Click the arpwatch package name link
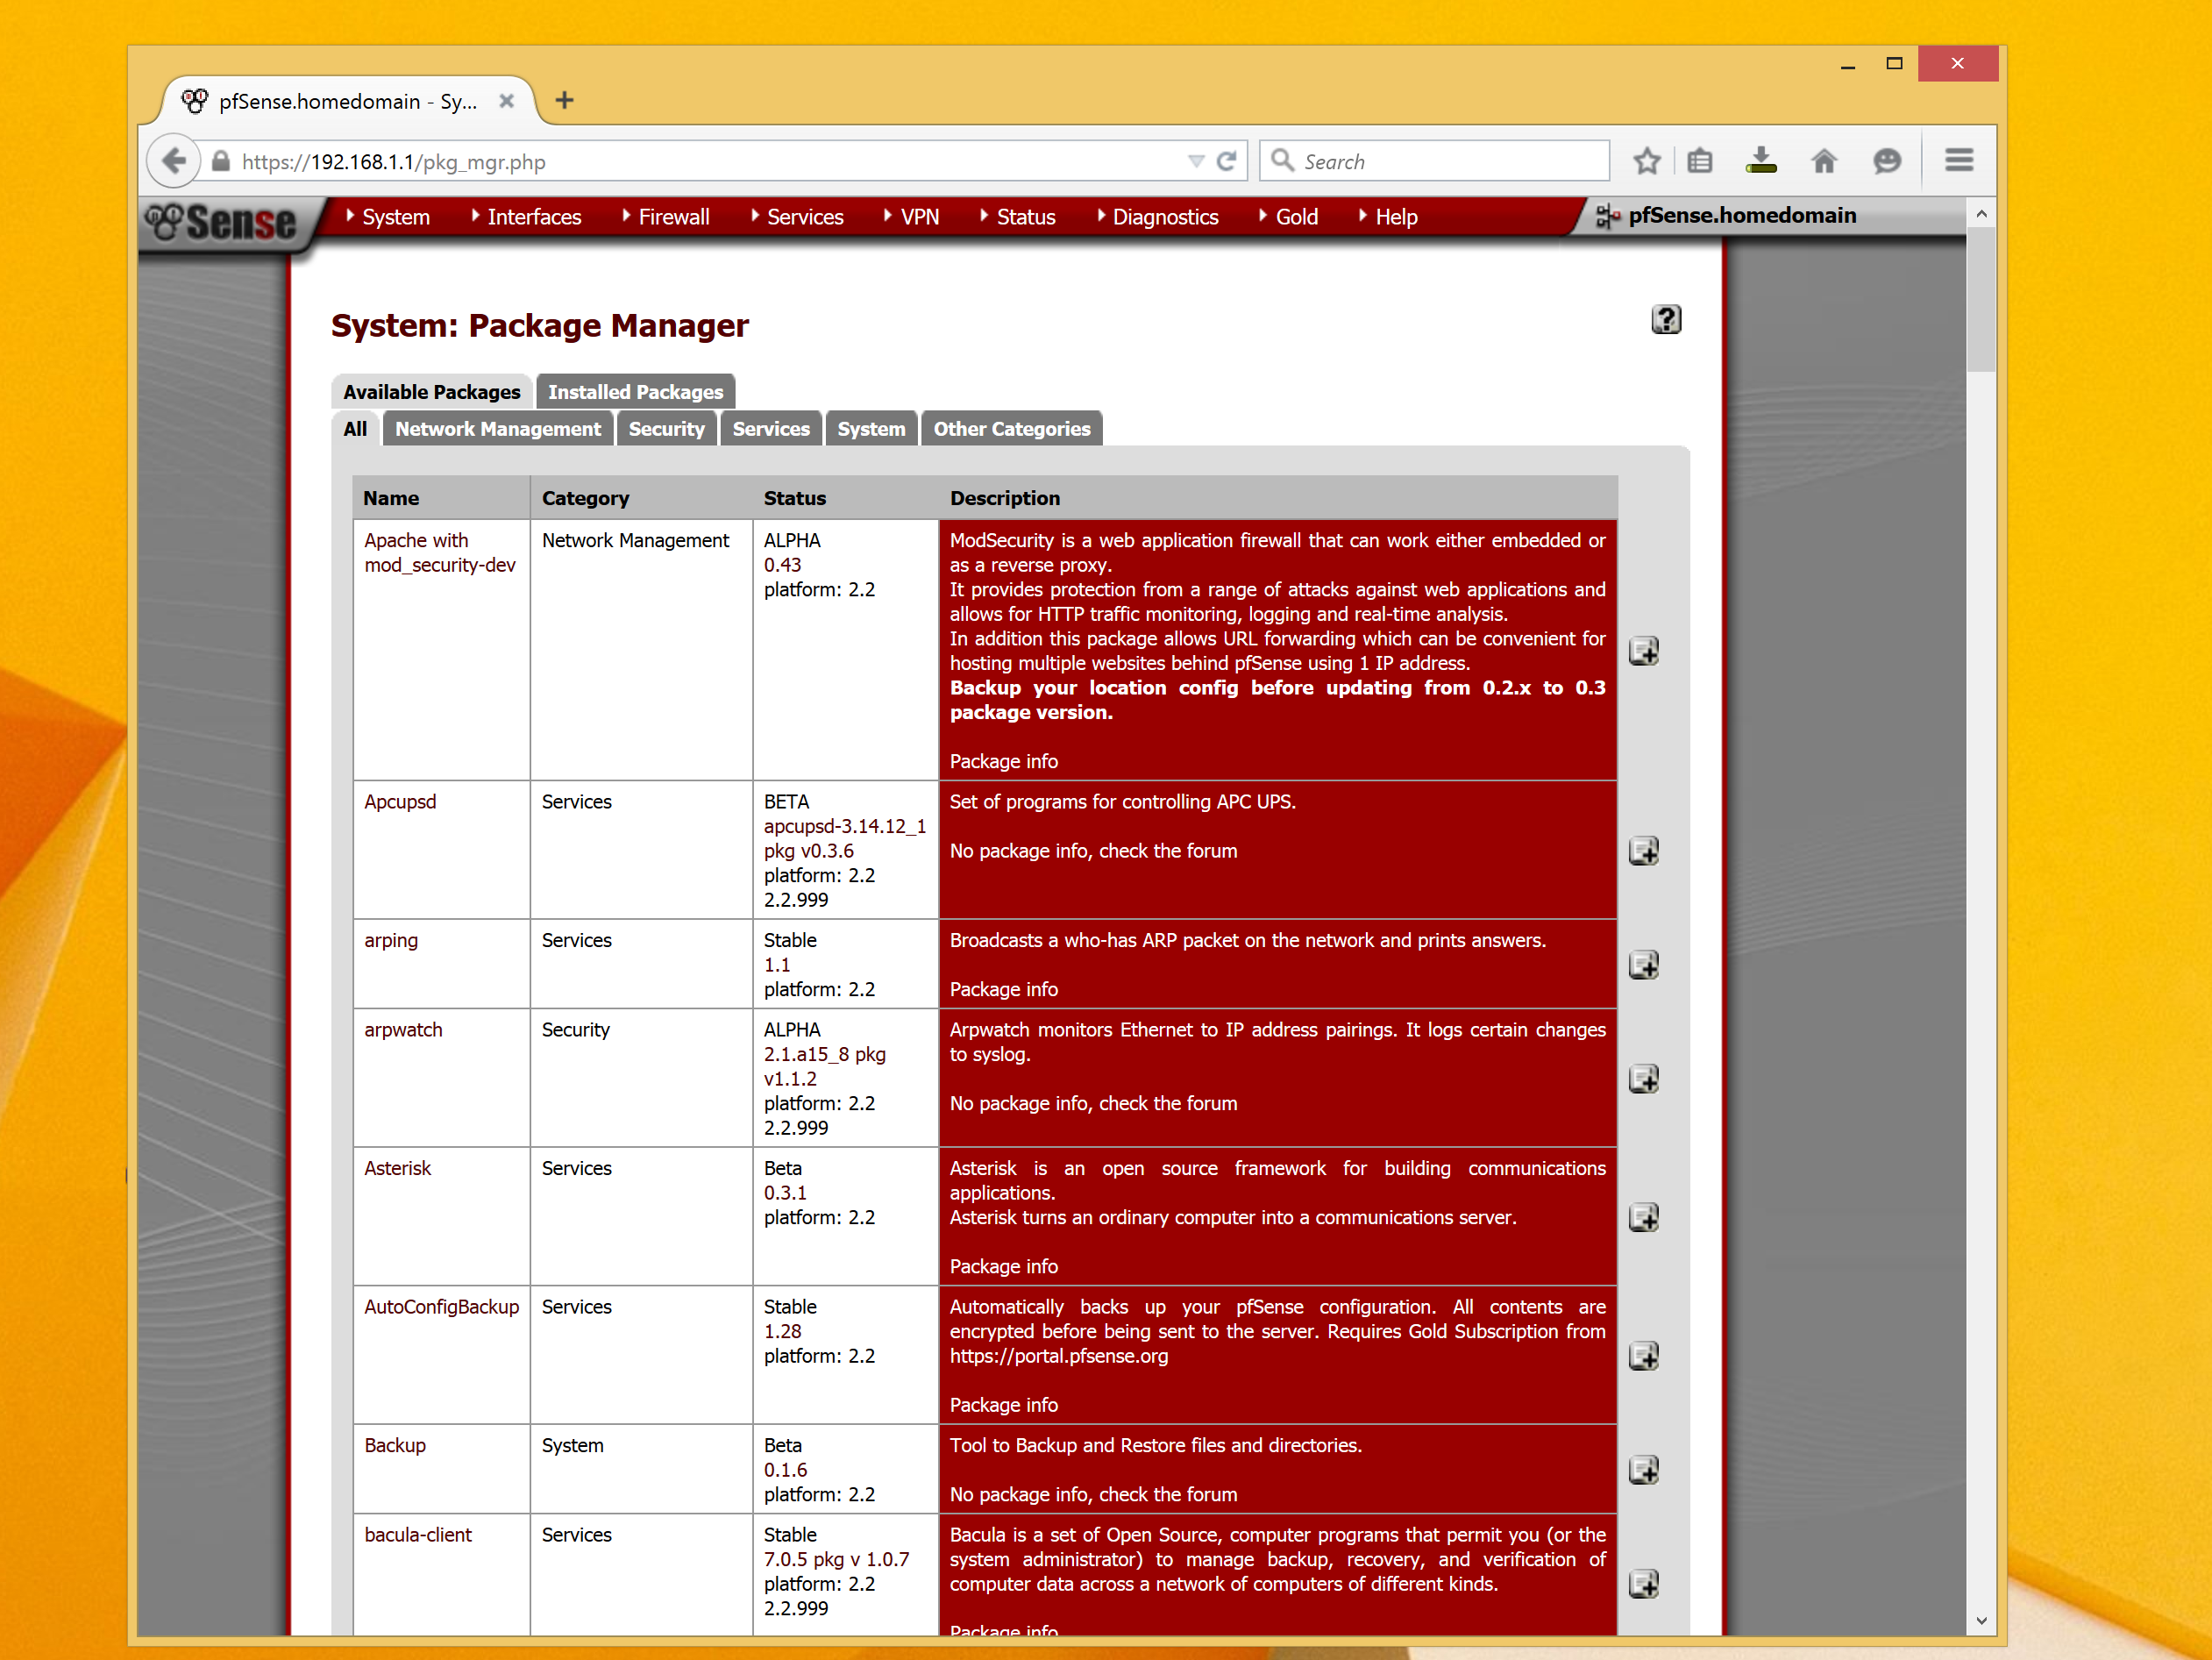The width and height of the screenshot is (2212, 1660). click(x=403, y=1030)
